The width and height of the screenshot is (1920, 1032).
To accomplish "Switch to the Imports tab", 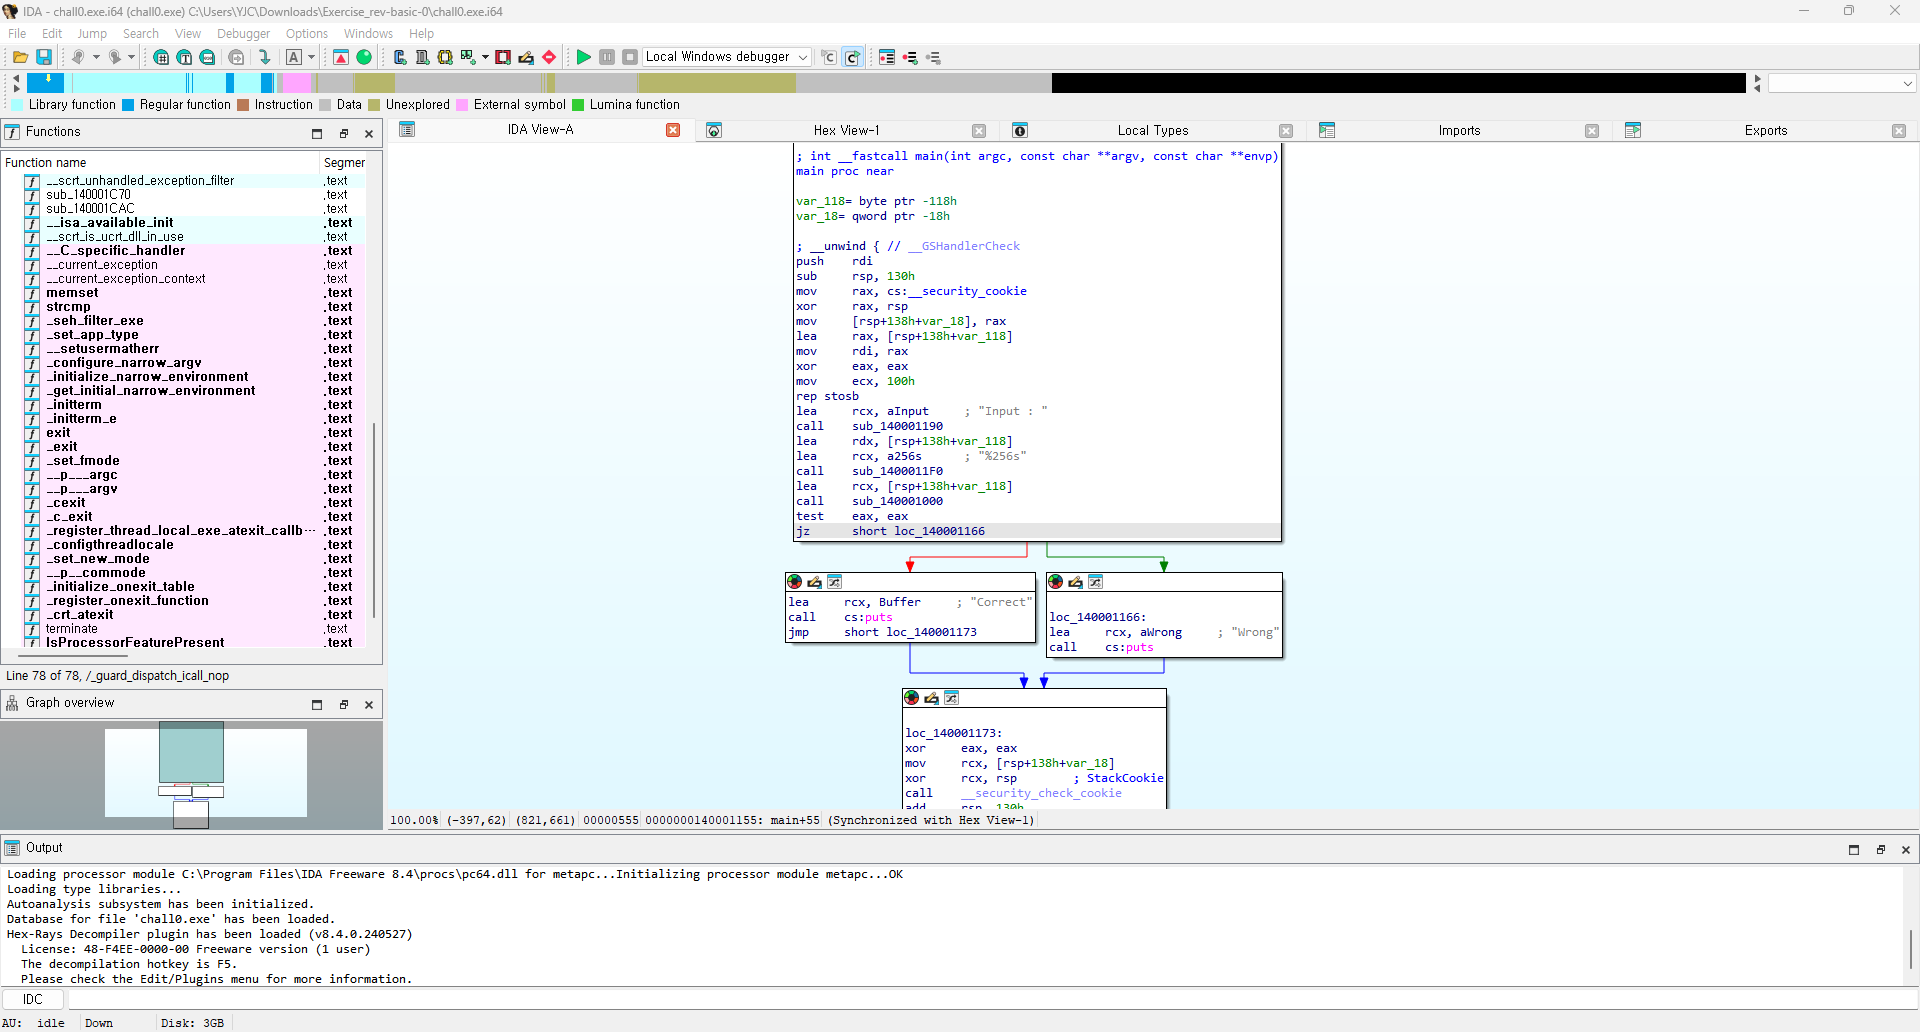I will tap(1459, 130).
